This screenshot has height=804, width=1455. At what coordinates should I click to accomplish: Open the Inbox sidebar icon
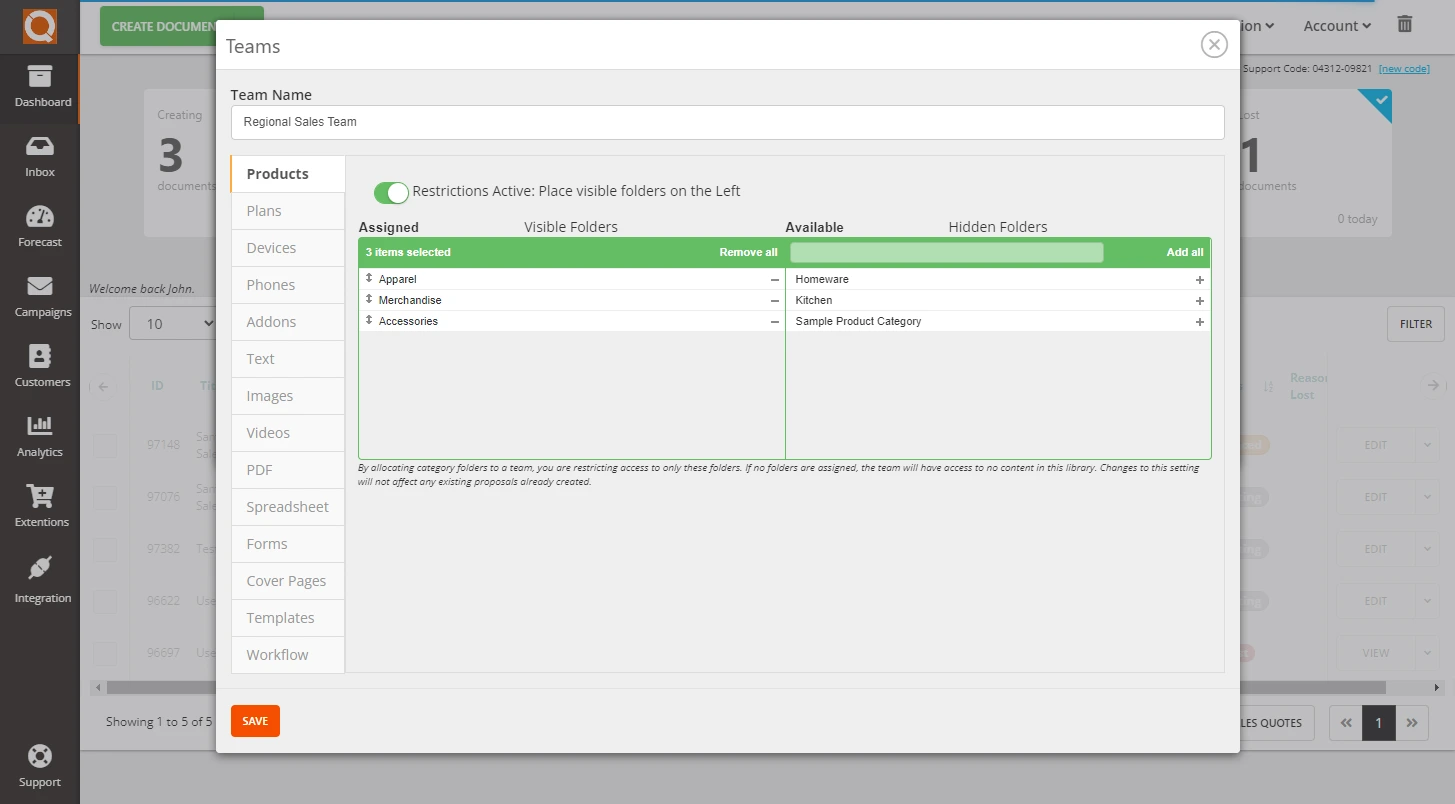click(40, 148)
